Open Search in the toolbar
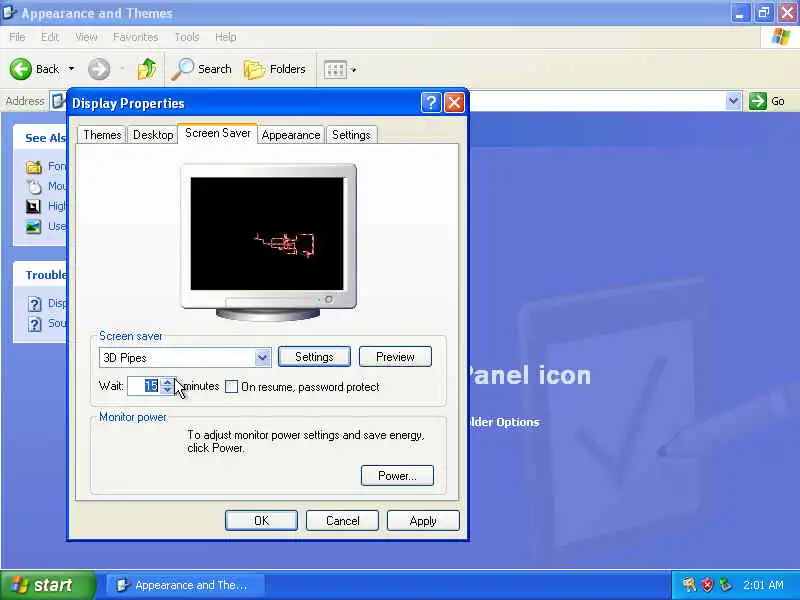 point(201,69)
